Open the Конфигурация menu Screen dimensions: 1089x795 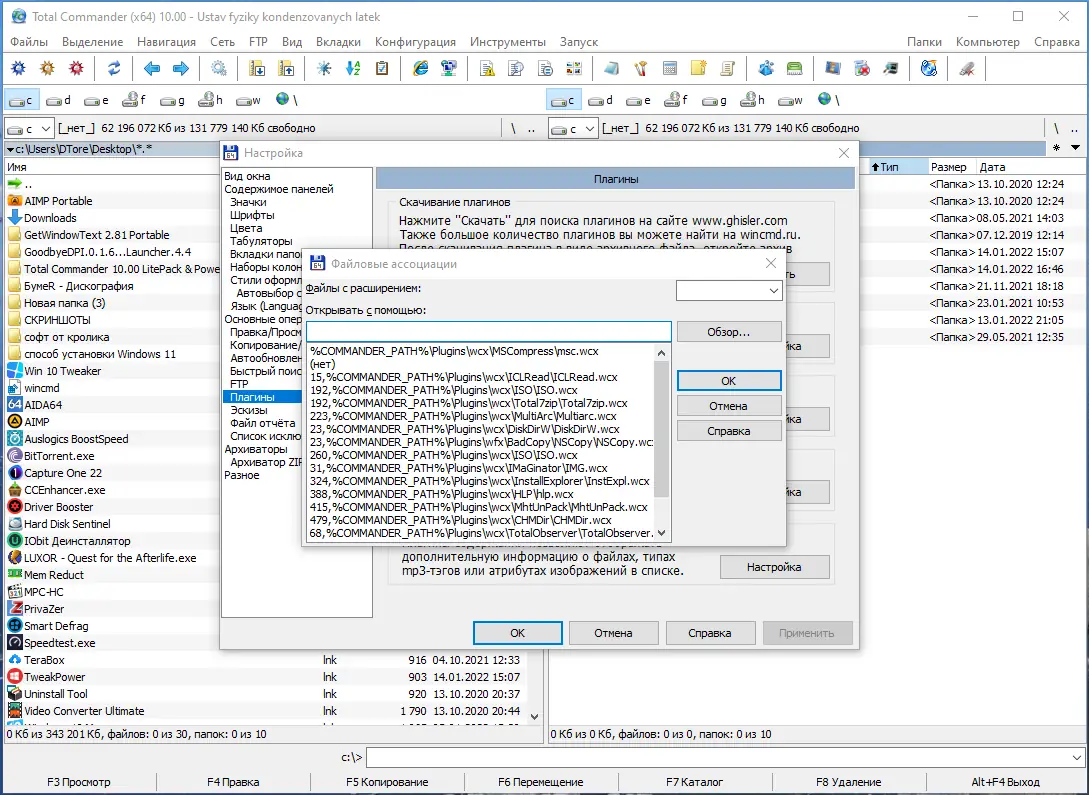click(415, 42)
